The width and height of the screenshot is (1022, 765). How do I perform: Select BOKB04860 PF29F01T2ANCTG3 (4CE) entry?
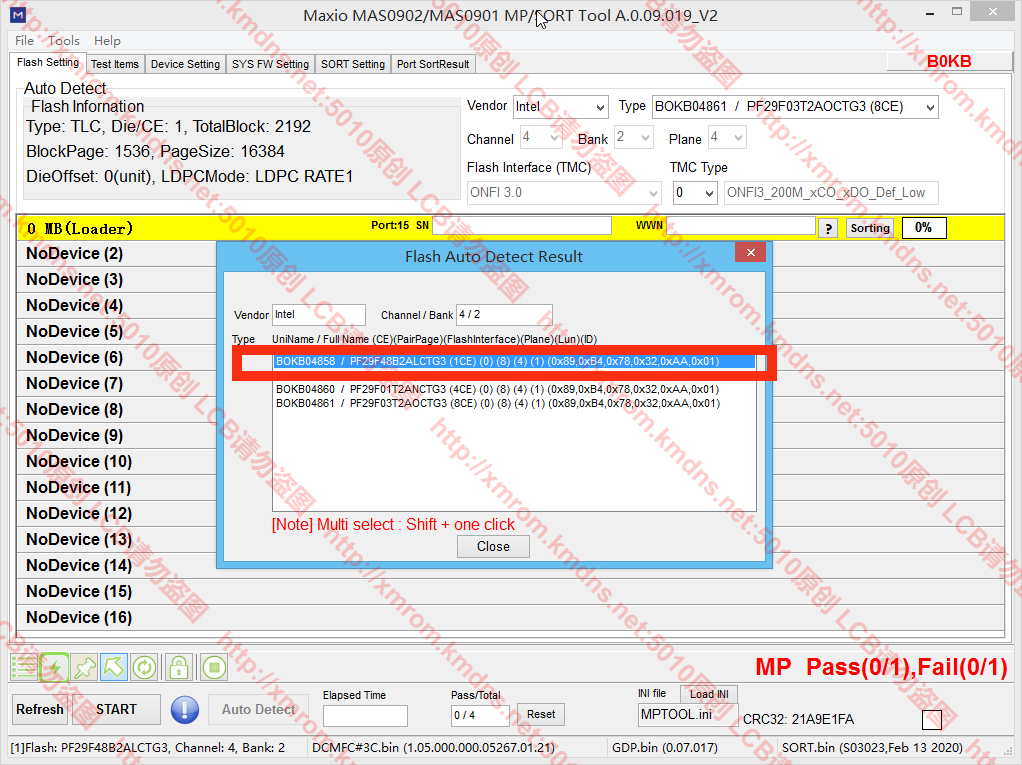pos(497,389)
